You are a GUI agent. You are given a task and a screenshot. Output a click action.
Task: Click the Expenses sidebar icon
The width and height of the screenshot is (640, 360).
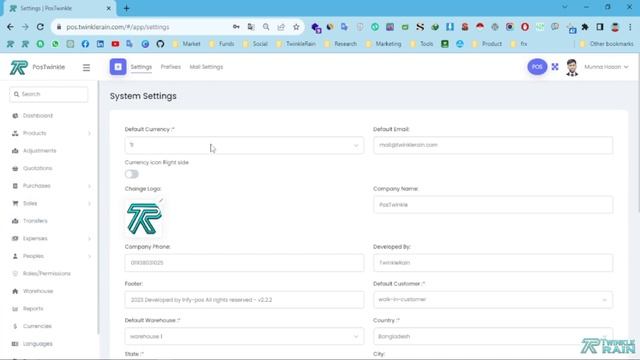click(15, 238)
